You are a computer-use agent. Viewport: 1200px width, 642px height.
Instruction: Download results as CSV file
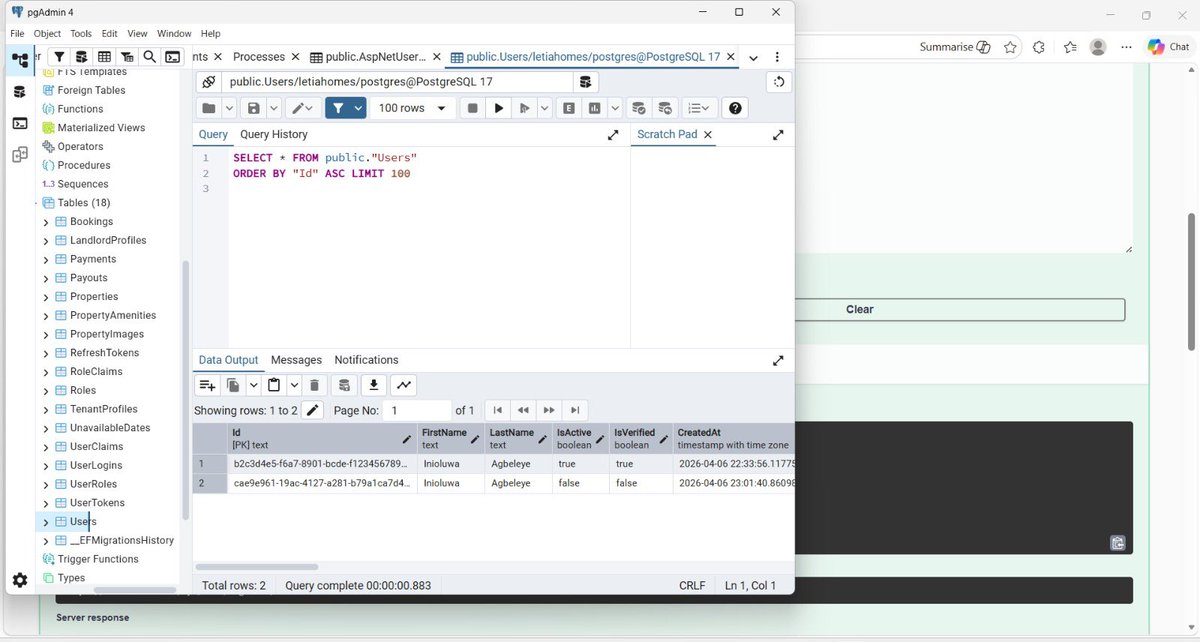click(x=374, y=385)
